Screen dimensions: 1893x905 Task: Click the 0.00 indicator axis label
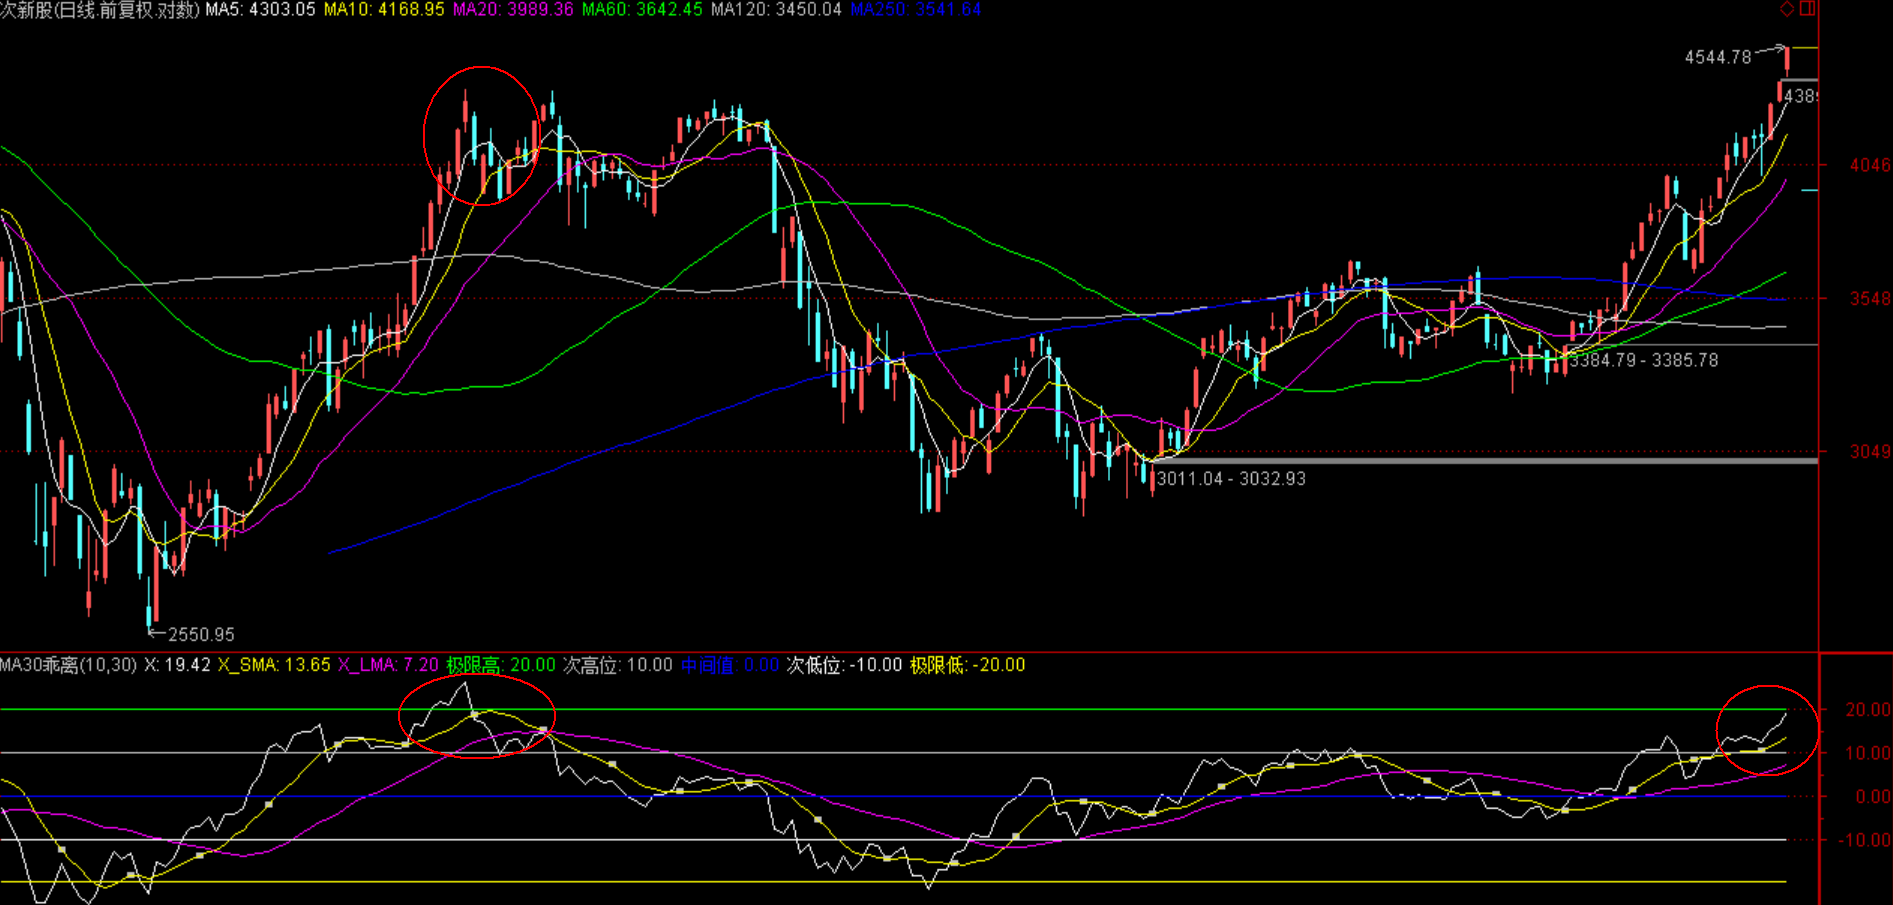[x=1872, y=797]
